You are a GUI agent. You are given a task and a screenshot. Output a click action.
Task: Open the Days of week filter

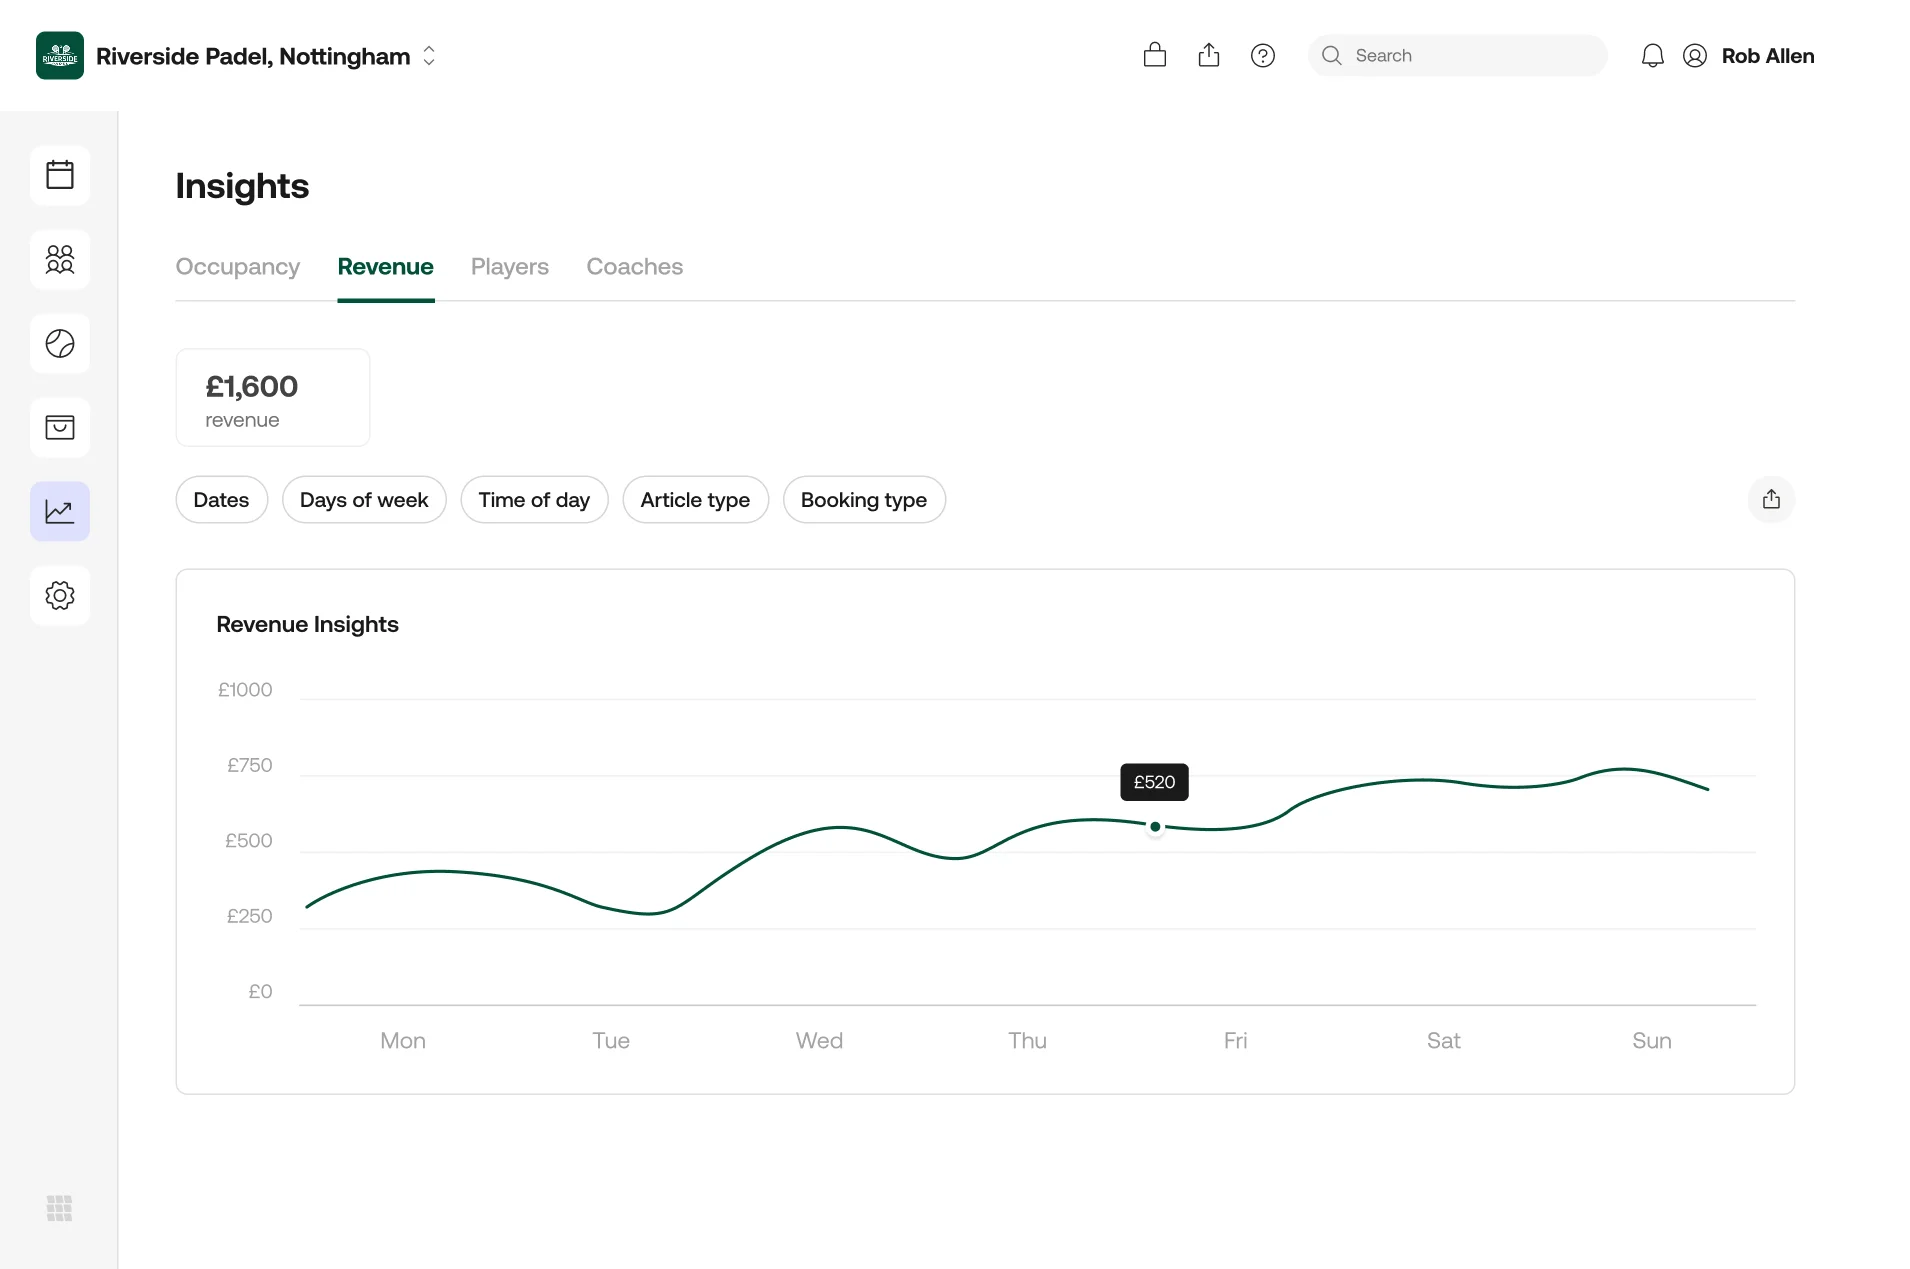[364, 499]
